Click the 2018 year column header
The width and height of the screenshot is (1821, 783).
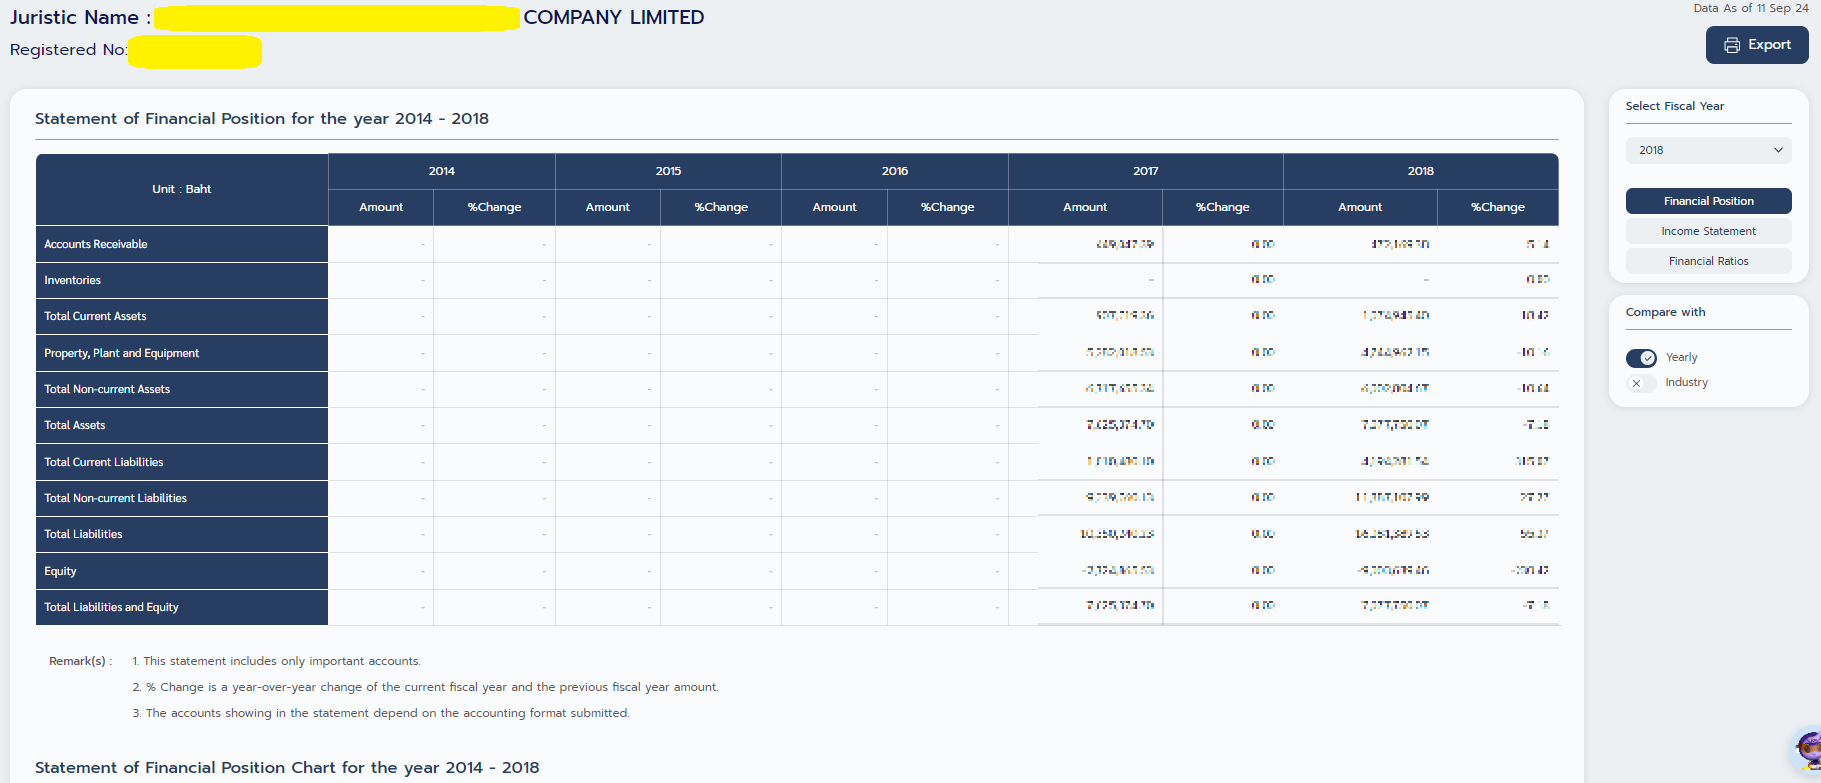(x=1420, y=171)
